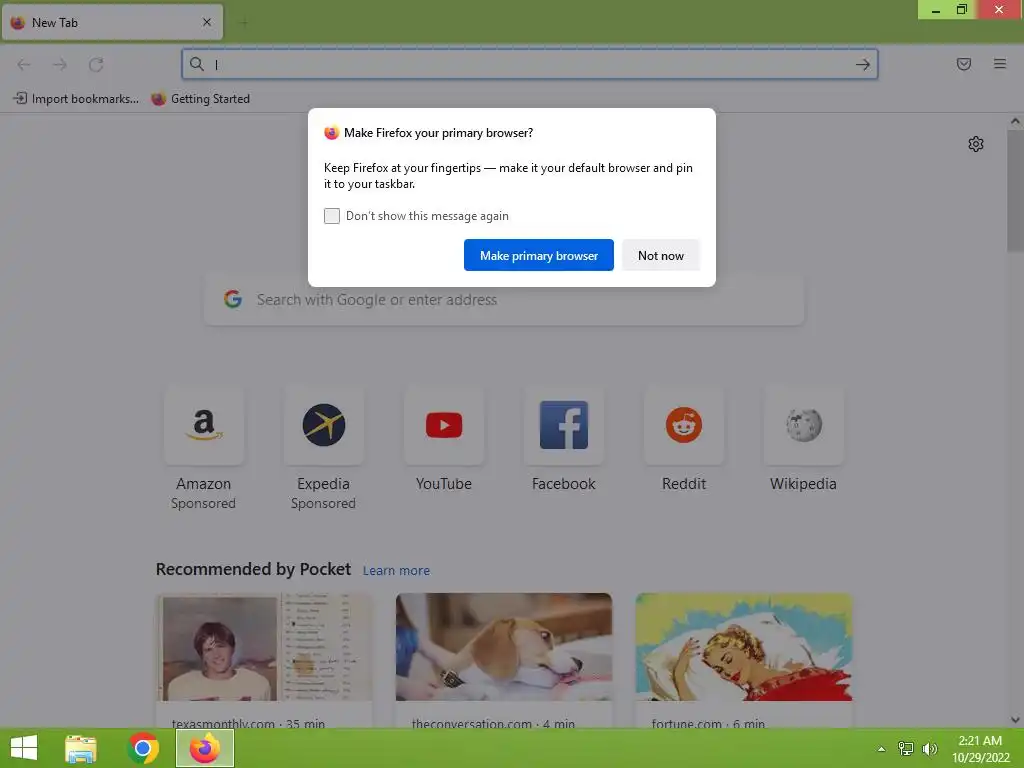Click the address bar input field

click(x=532, y=64)
